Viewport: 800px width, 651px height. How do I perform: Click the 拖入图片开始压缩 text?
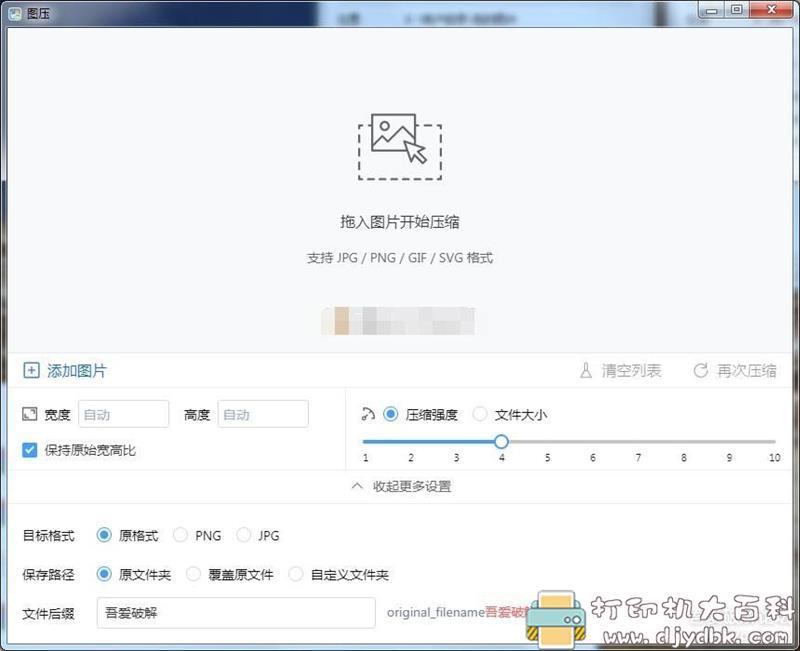pyautogui.click(x=400, y=222)
